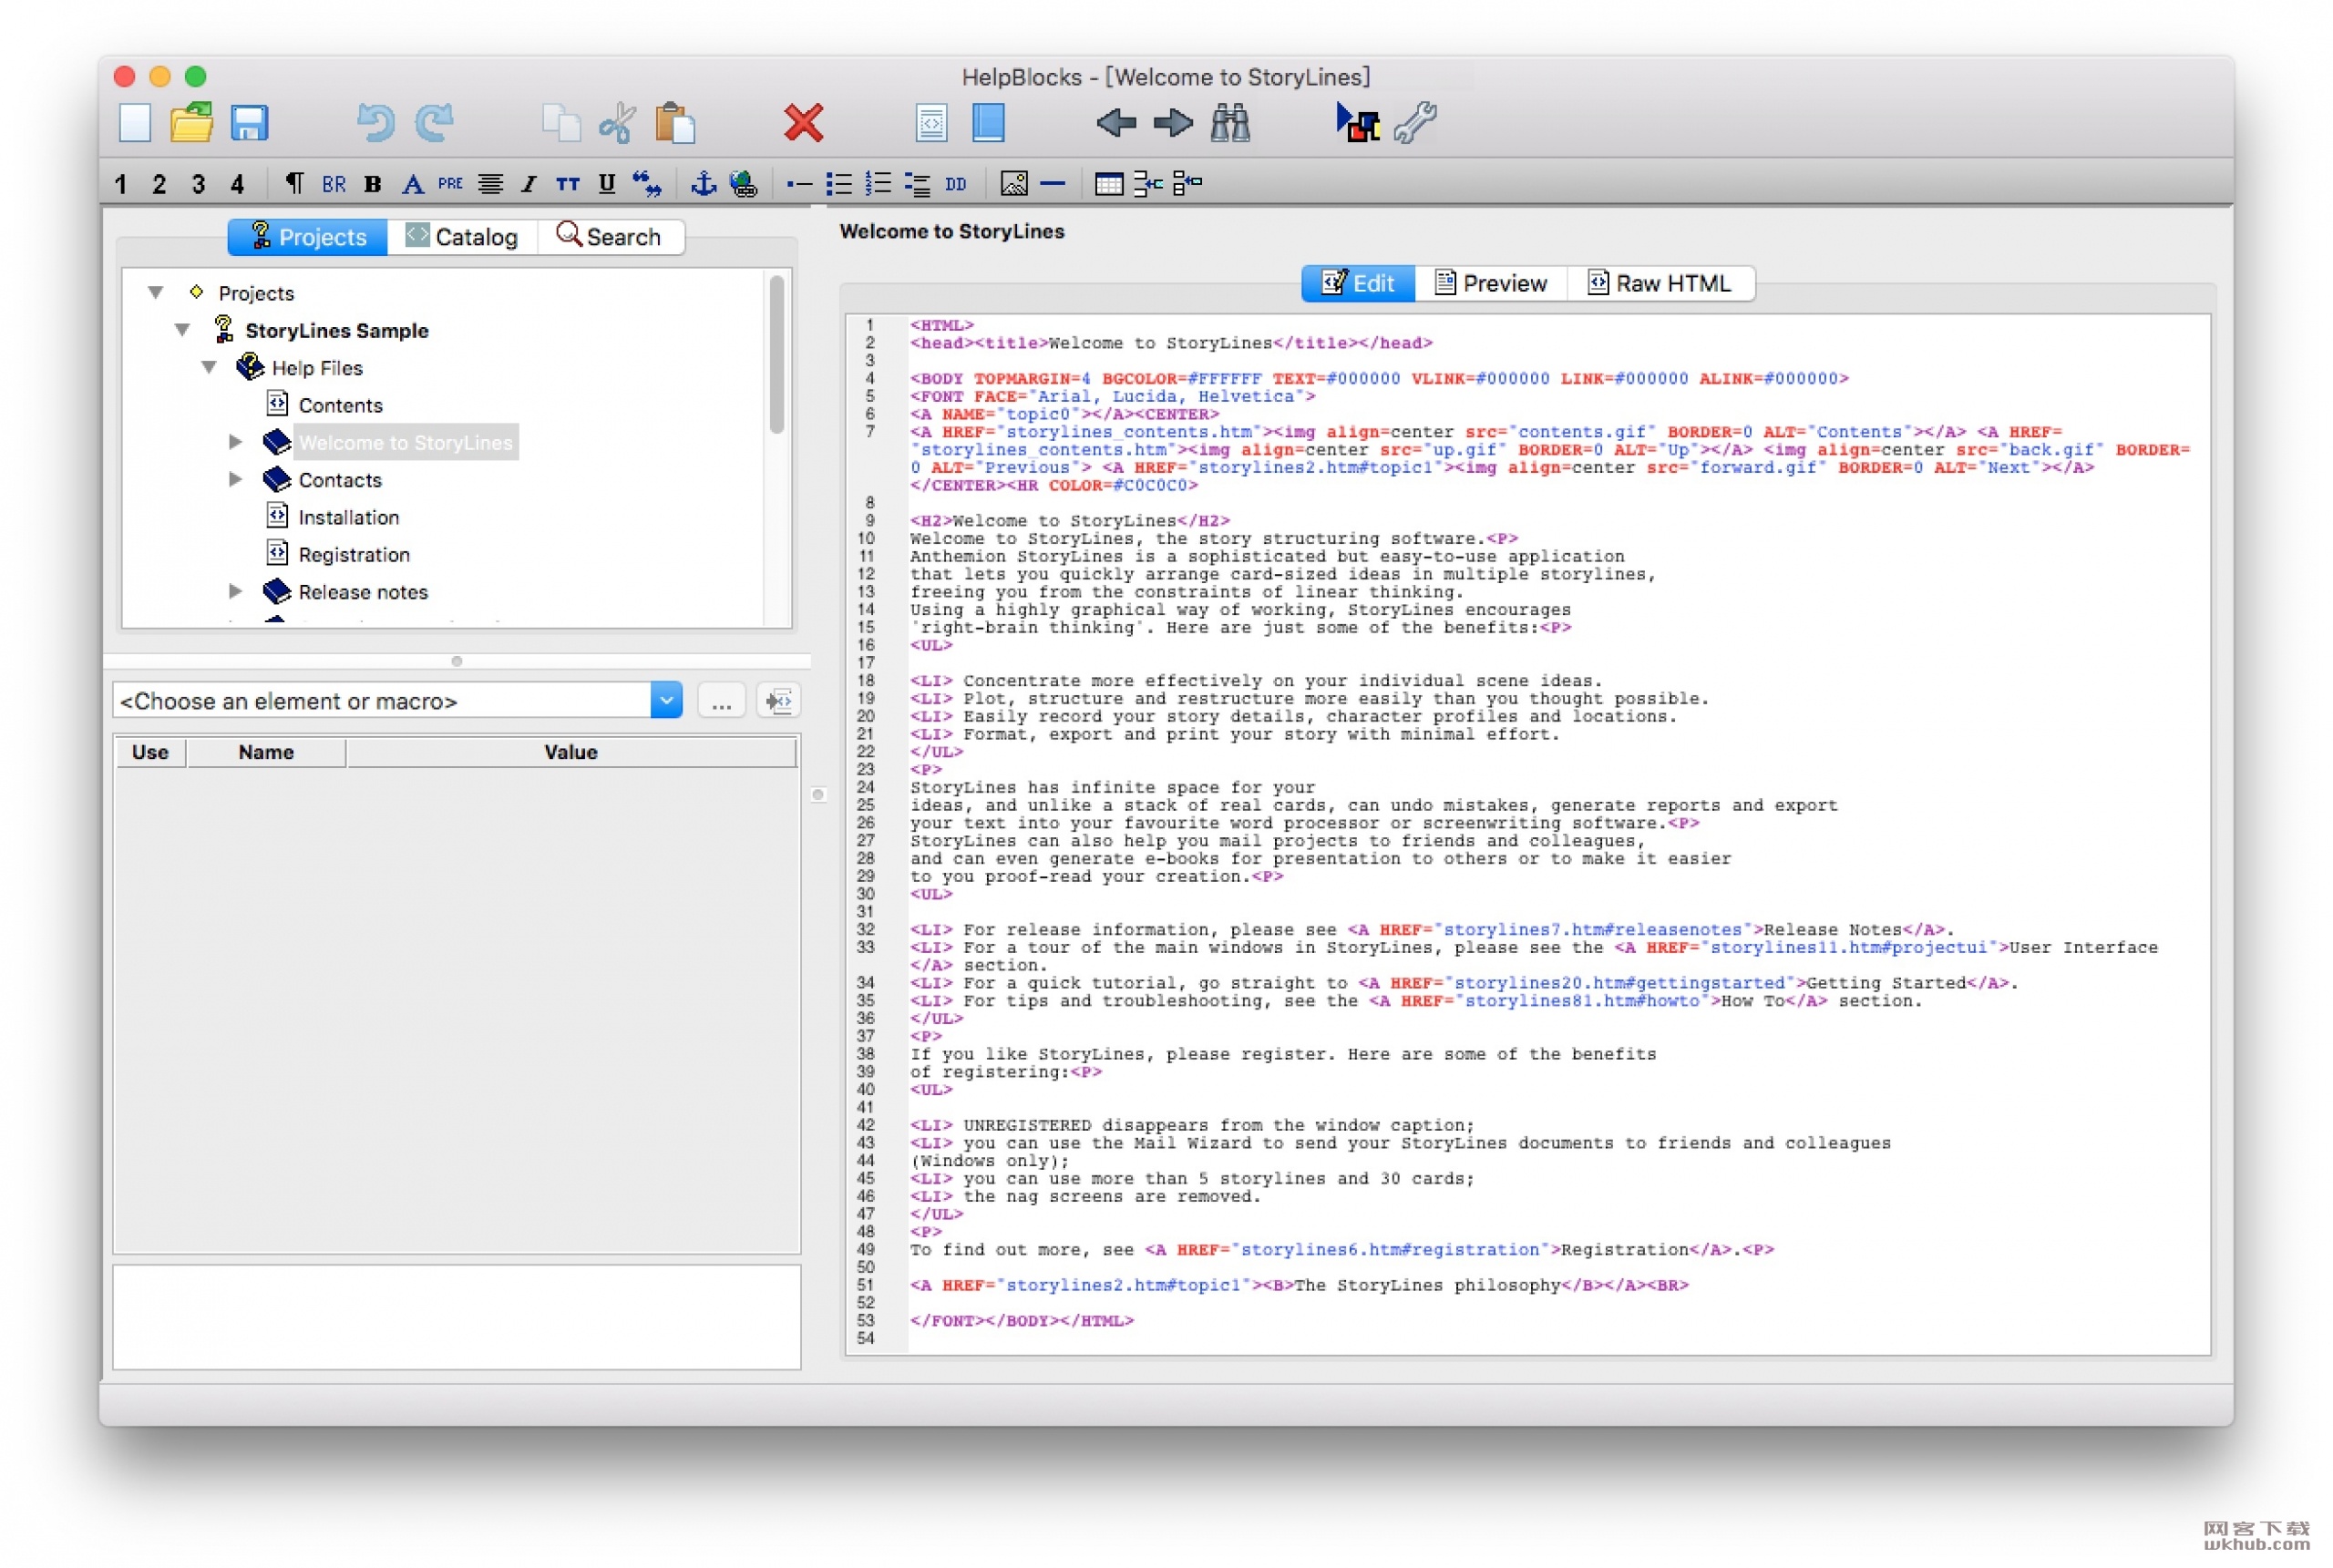Select the Installation topic
This screenshot has height=1568, width=2333.
(x=349, y=517)
